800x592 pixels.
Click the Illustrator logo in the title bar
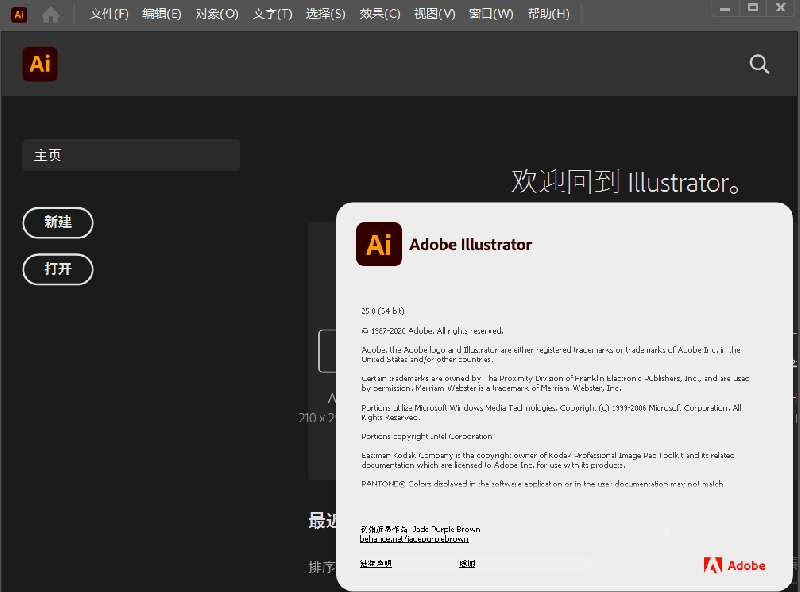(18, 14)
